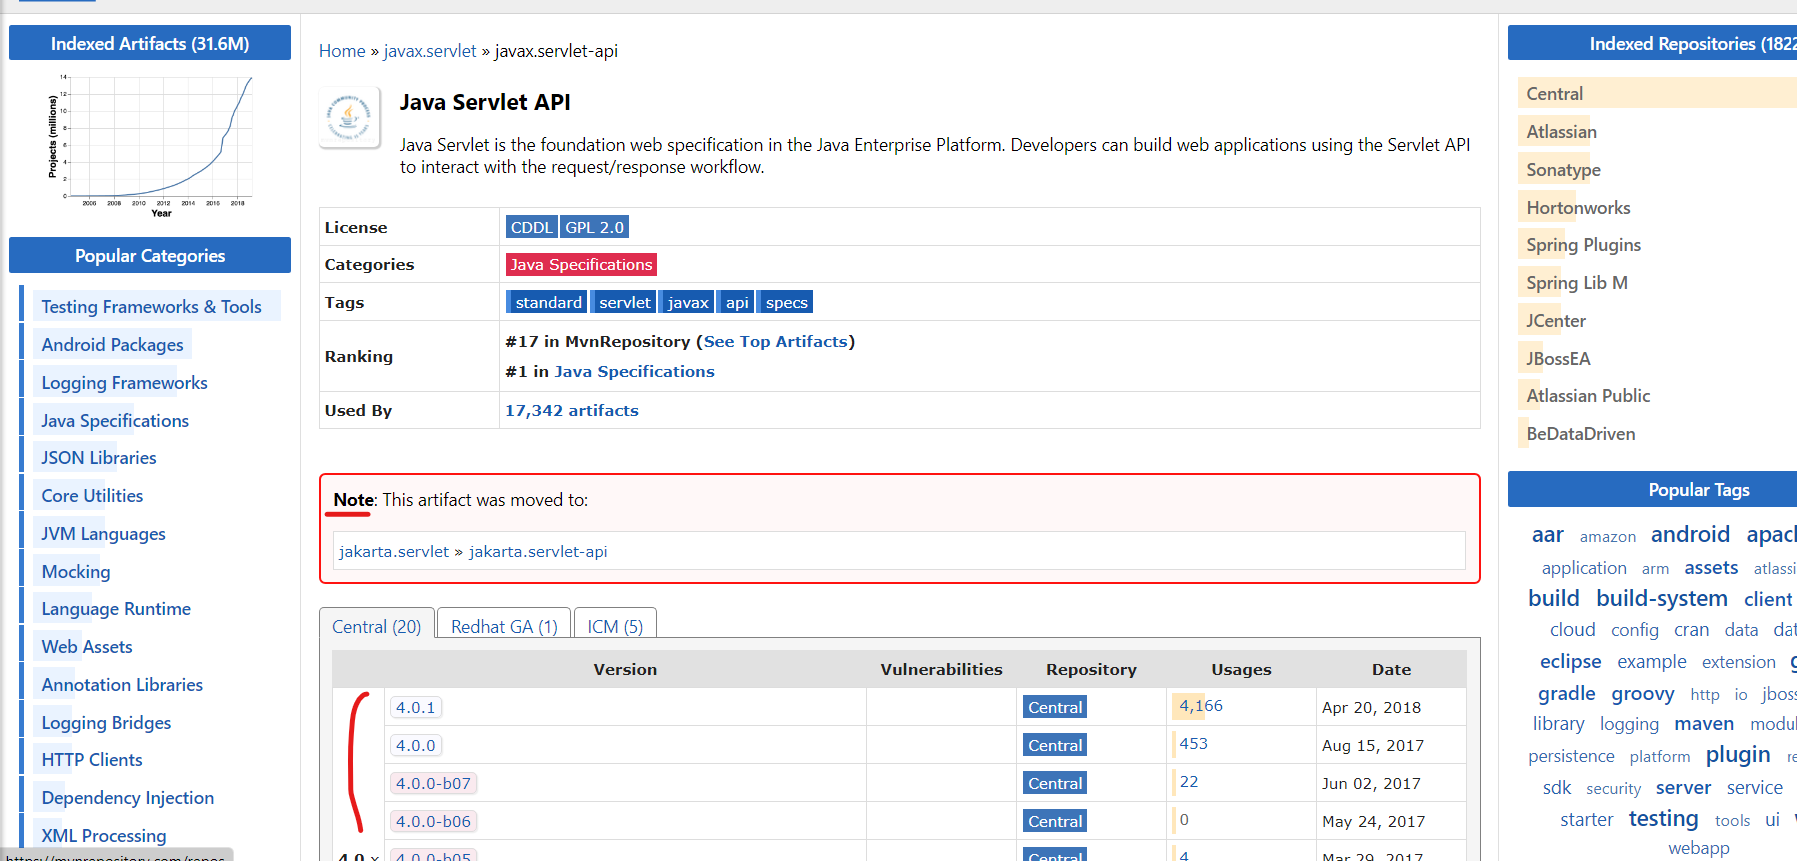Select the 'plugin' popular tag
Viewport: 1797px width, 861px height.
point(1738,754)
